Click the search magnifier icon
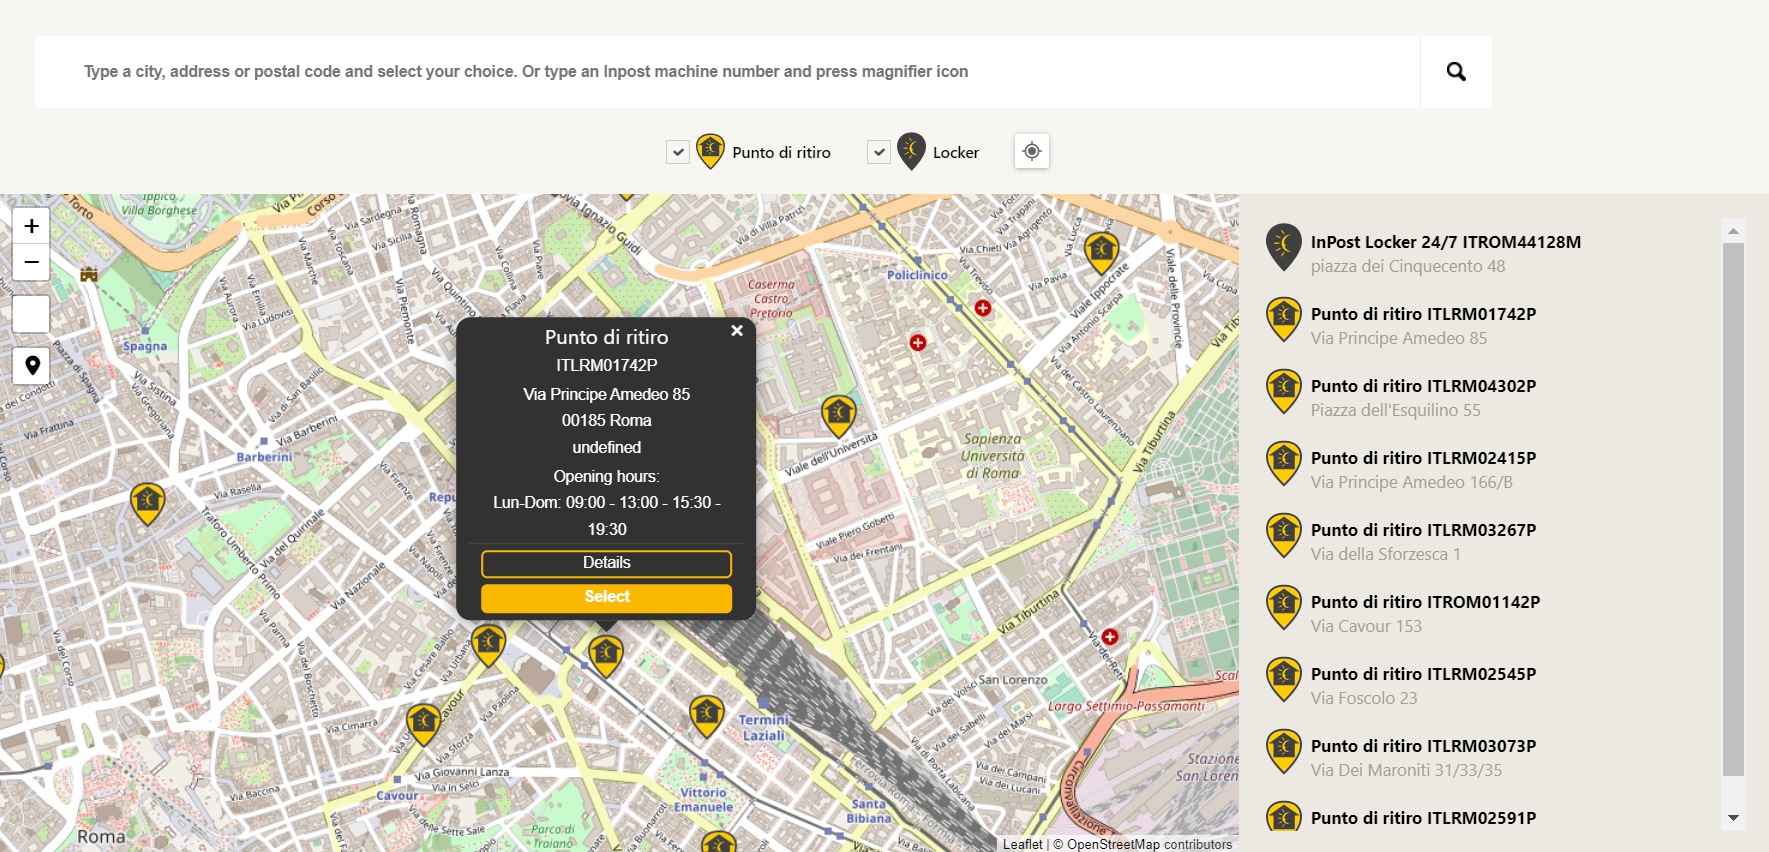Screen dimensions: 1769x852 (x=1456, y=72)
